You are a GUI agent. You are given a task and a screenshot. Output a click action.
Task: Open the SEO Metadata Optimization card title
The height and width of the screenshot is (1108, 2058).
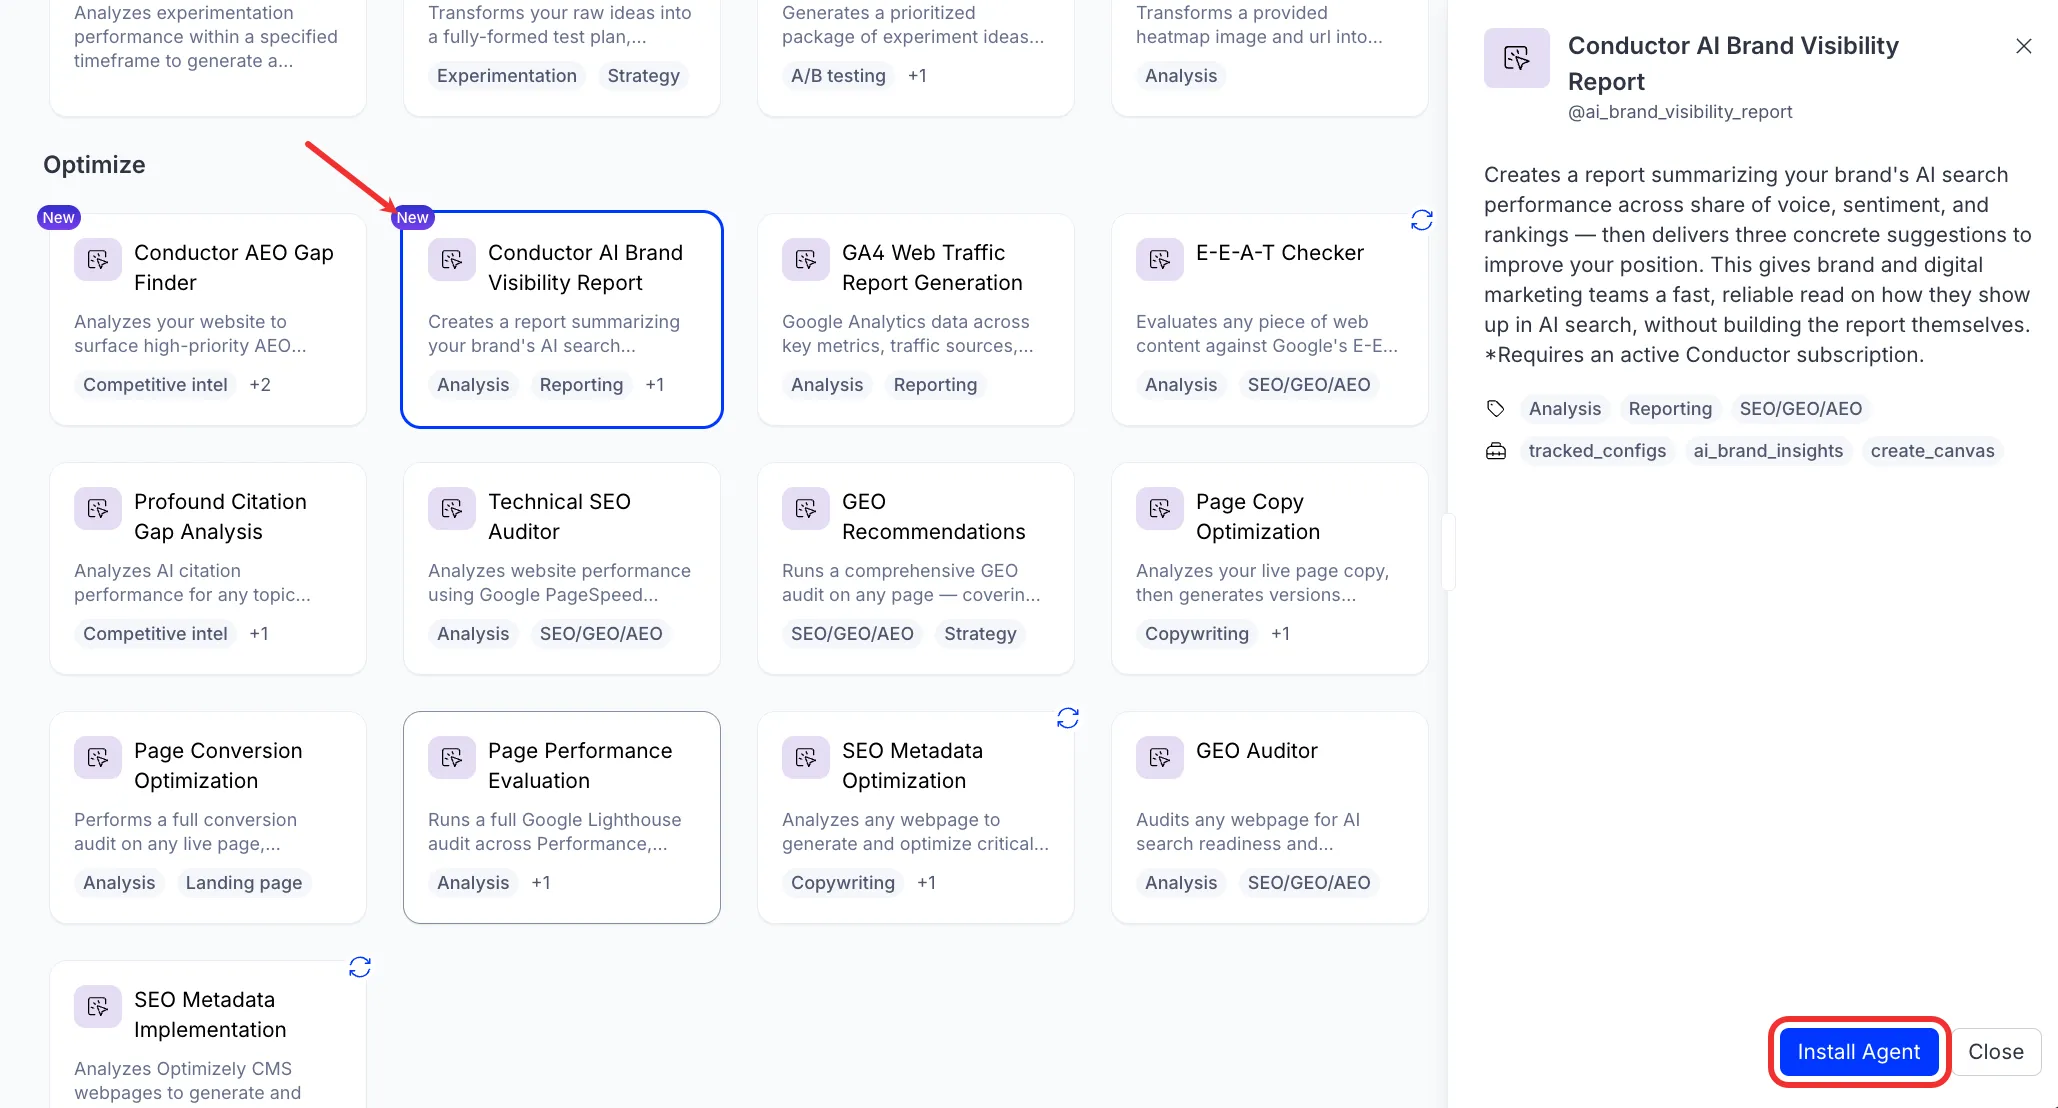[912, 766]
